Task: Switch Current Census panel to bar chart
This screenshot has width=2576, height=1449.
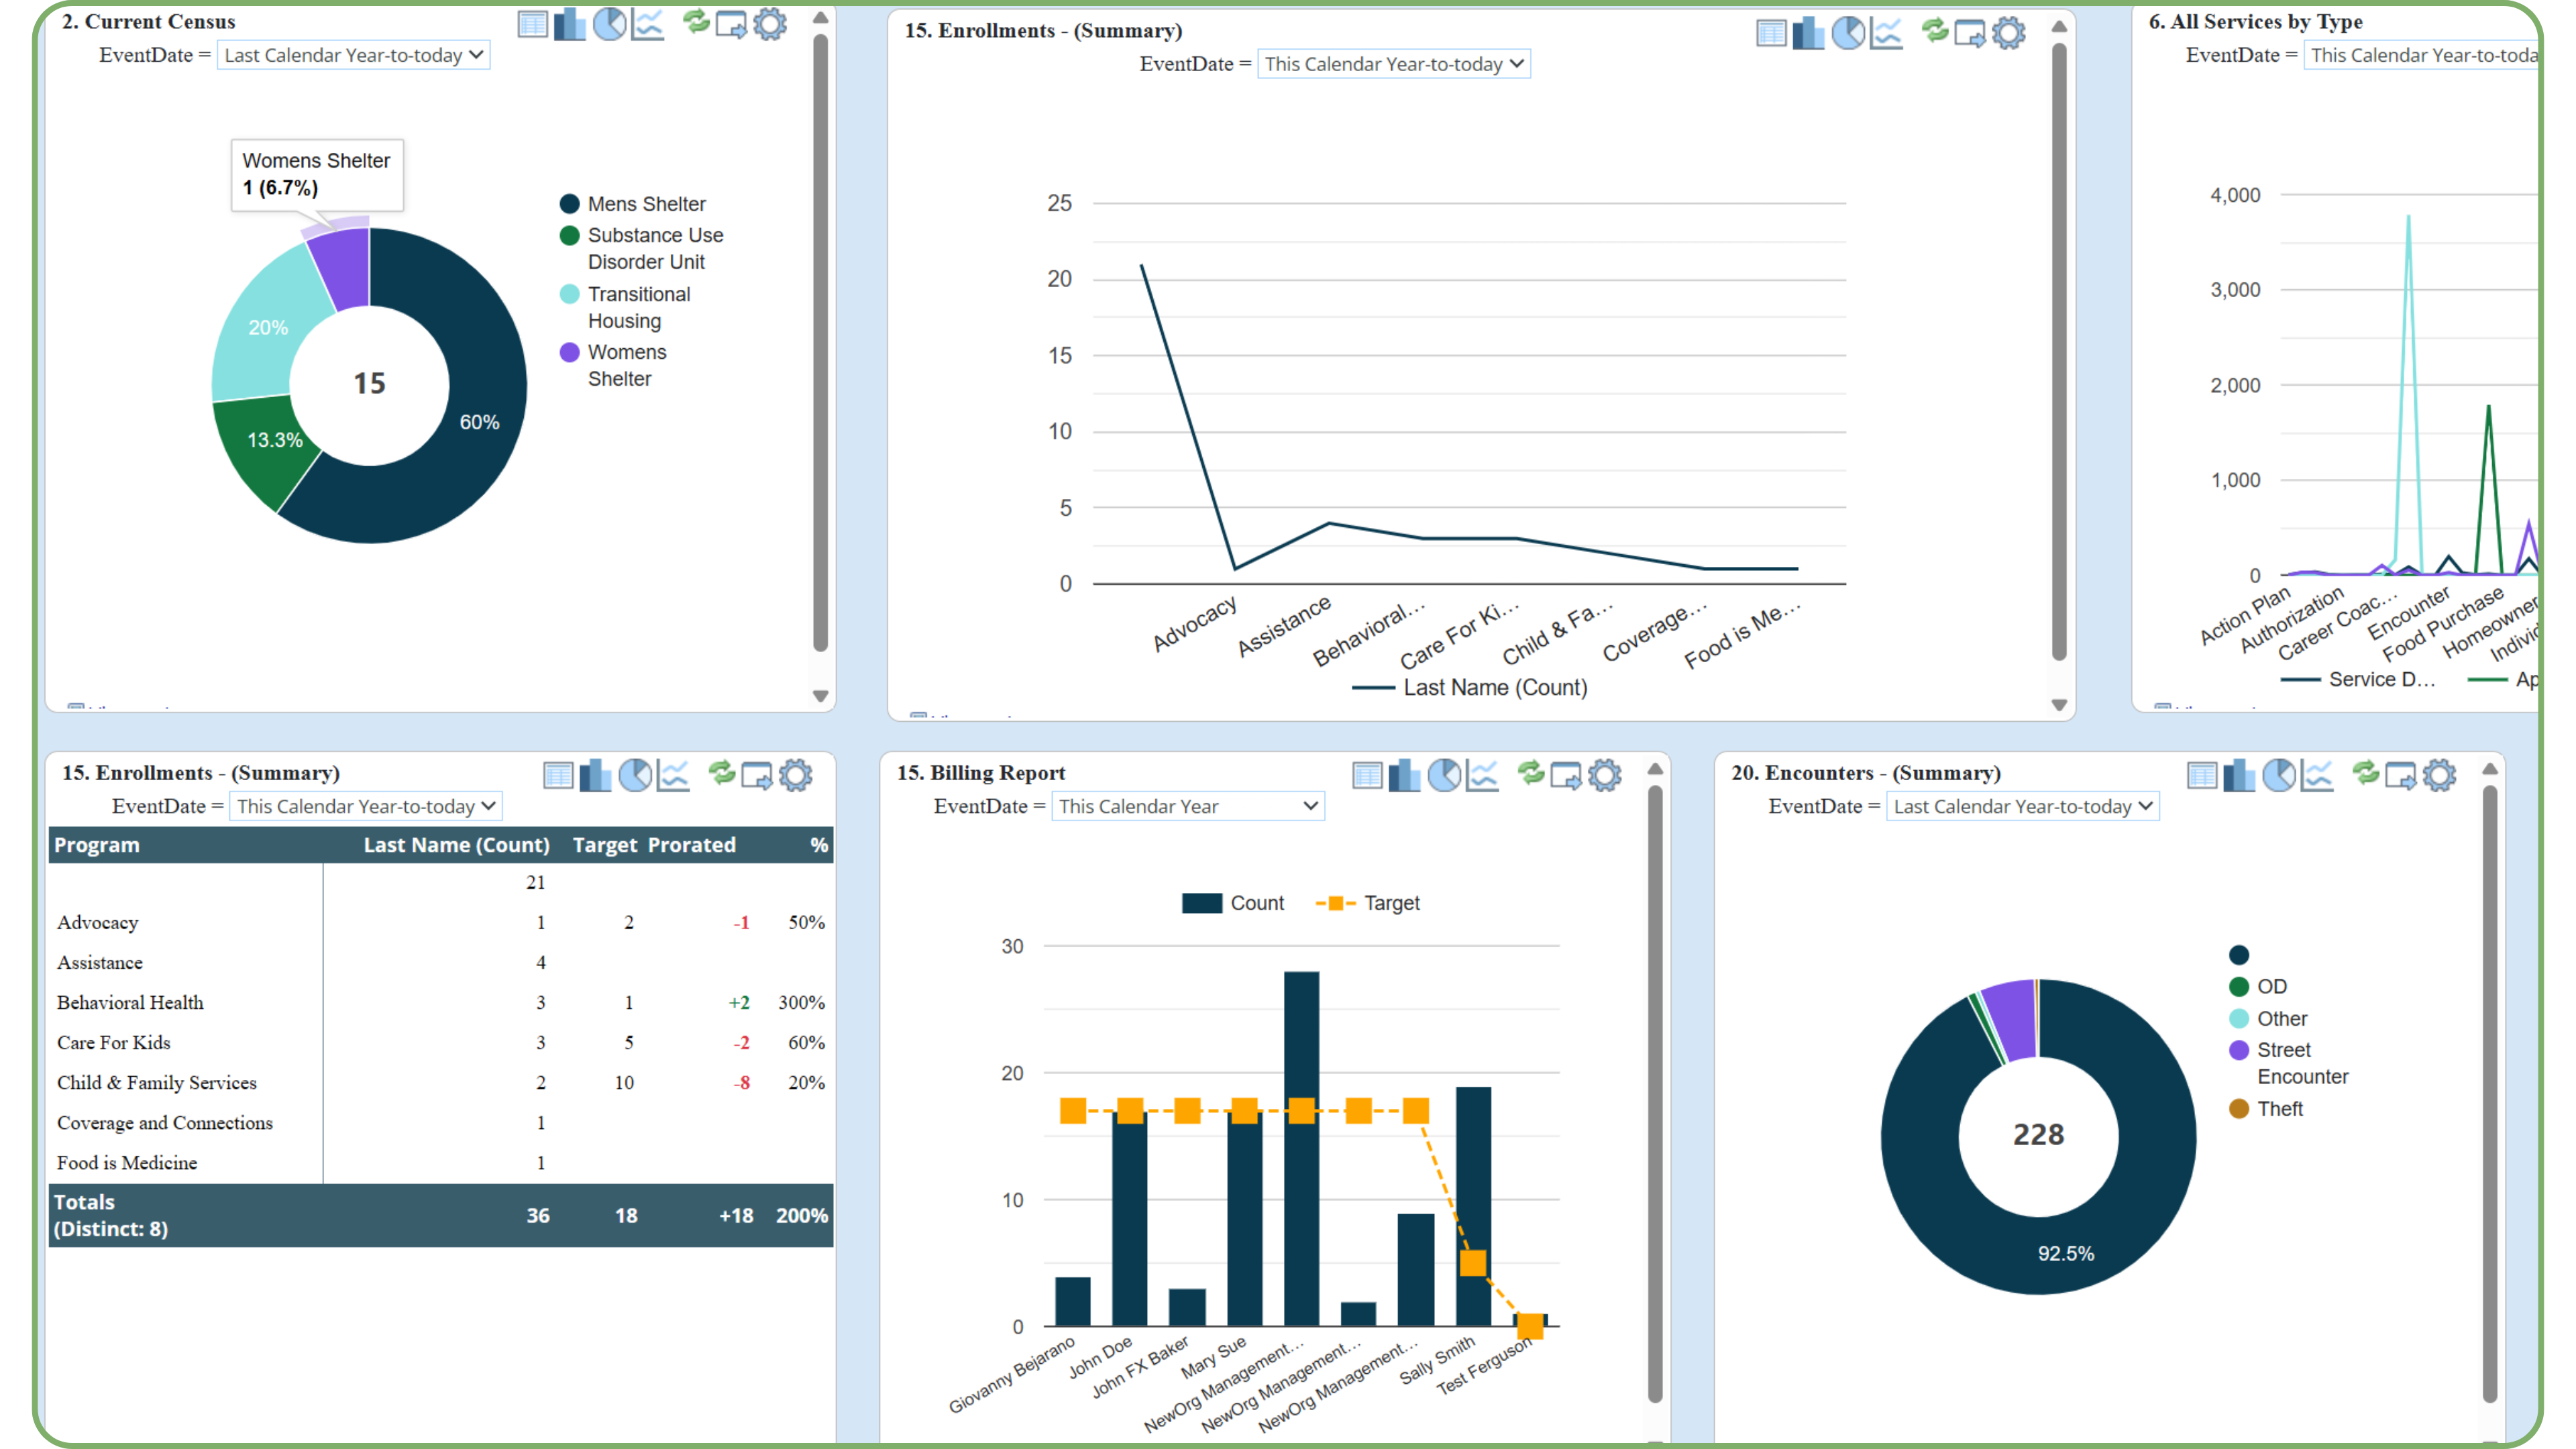Action: coord(570,24)
